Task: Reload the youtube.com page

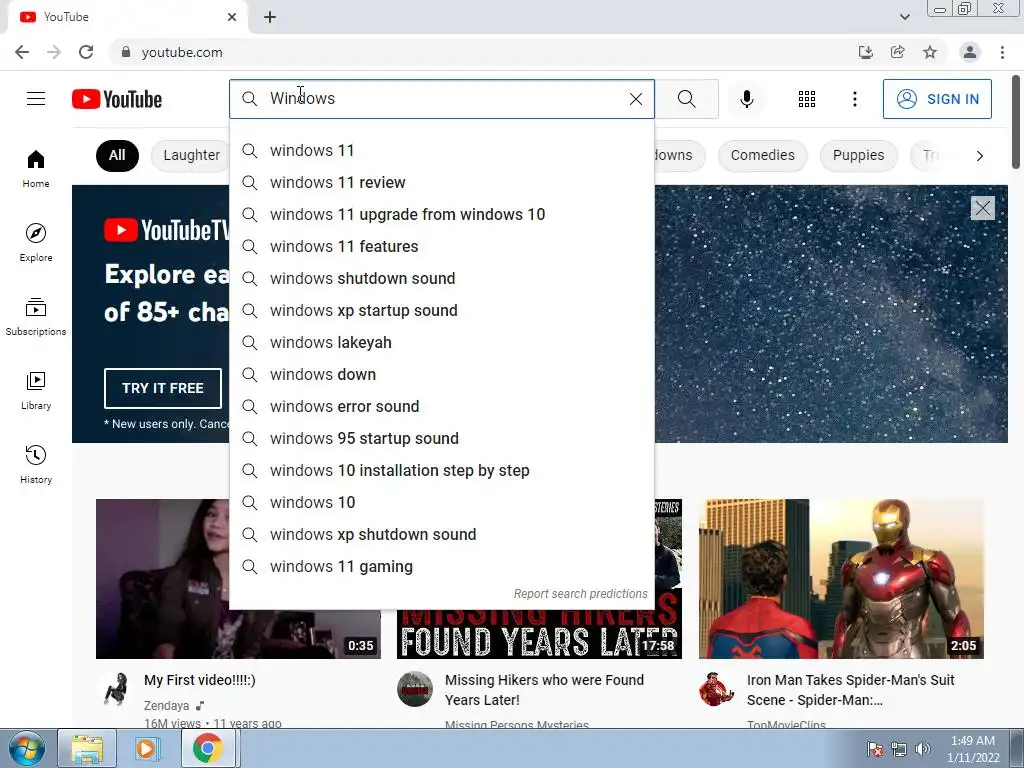Action: click(x=86, y=52)
